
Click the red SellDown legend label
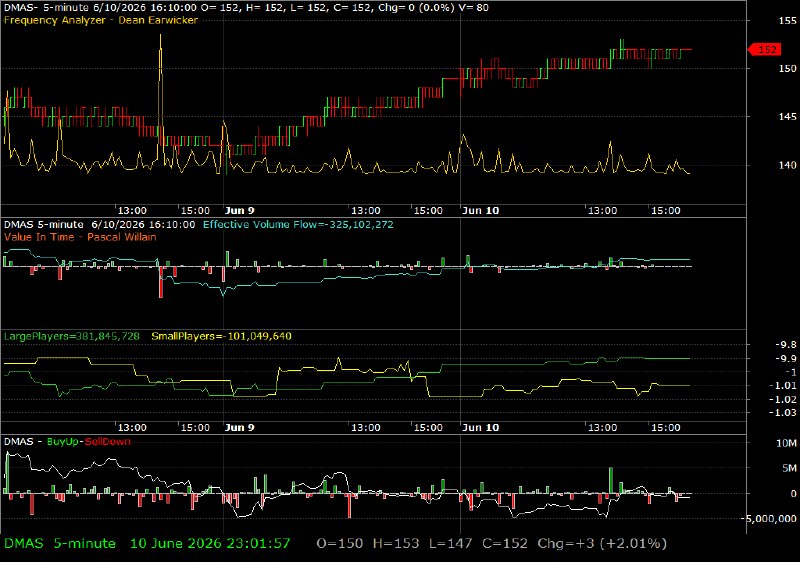[x=107, y=442]
